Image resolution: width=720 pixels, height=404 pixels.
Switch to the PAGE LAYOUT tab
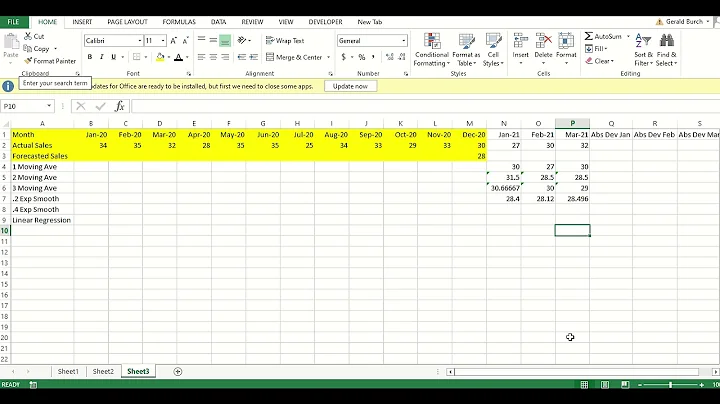[x=128, y=22]
